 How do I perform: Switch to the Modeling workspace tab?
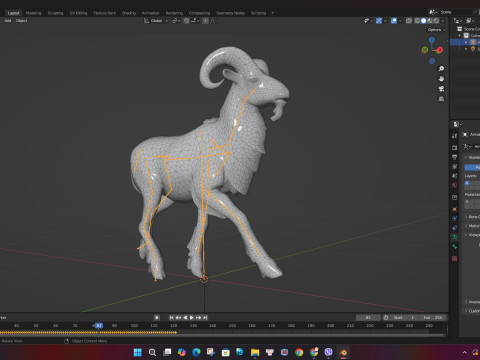click(34, 13)
